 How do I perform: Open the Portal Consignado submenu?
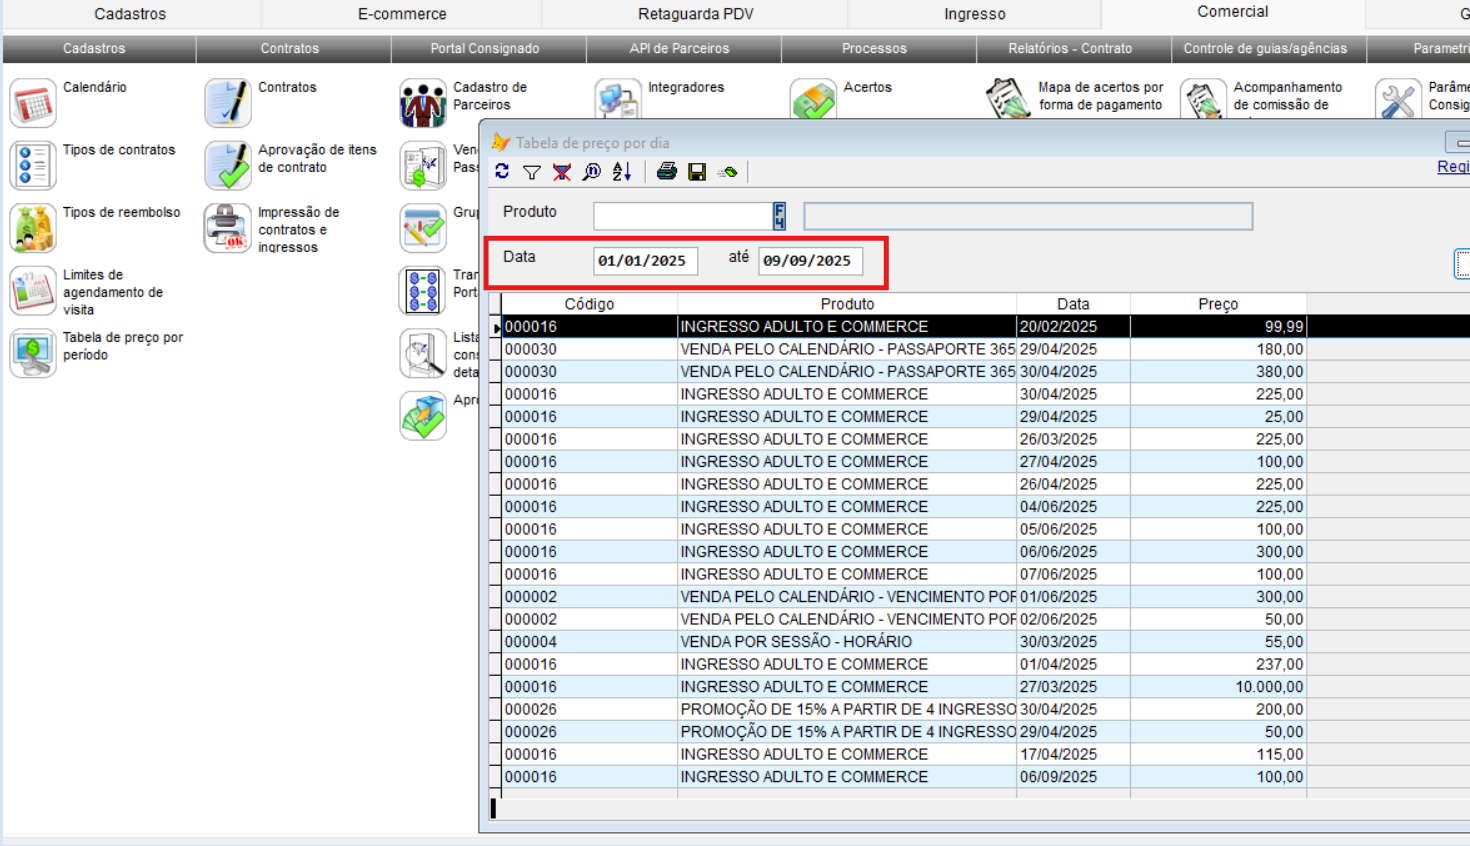point(485,48)
